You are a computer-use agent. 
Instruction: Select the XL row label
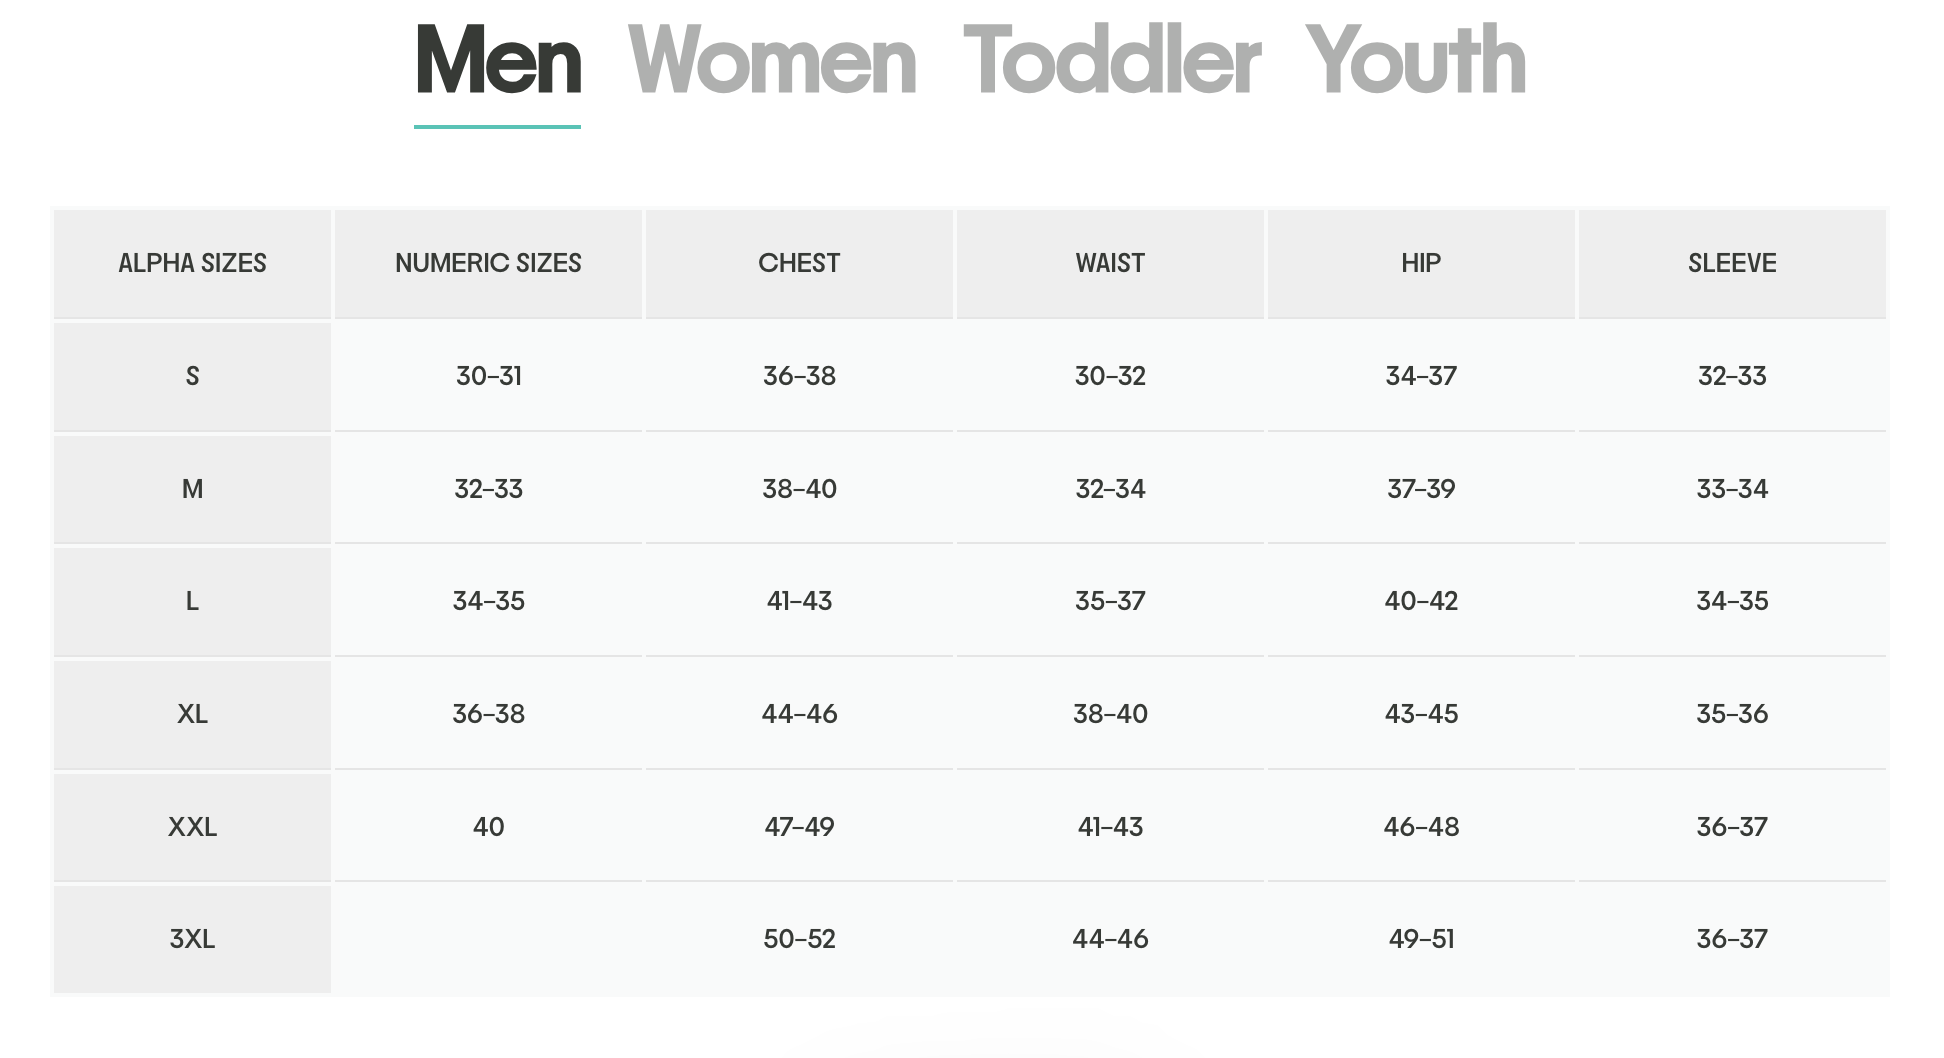tap(192, 714)
